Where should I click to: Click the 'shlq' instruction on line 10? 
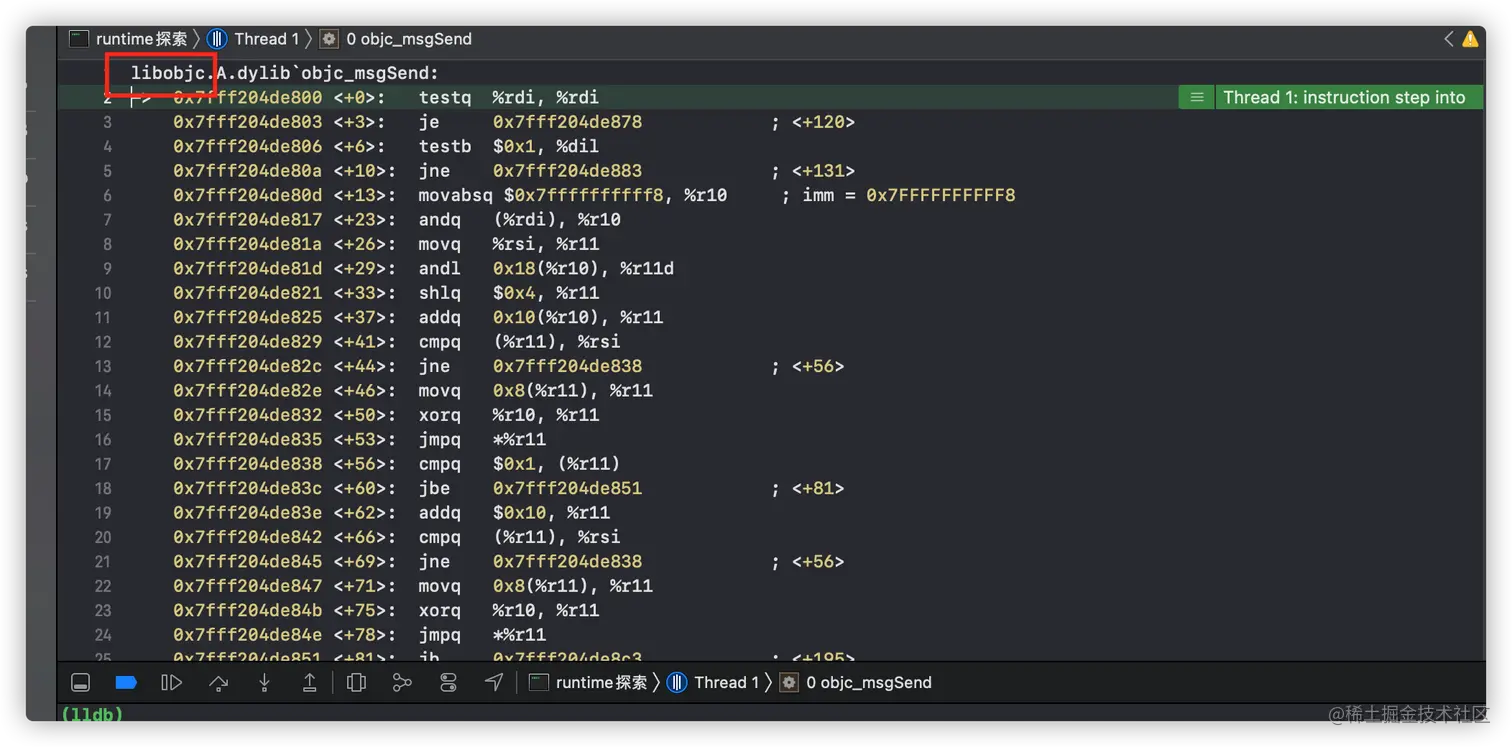[x=440, y=293]
